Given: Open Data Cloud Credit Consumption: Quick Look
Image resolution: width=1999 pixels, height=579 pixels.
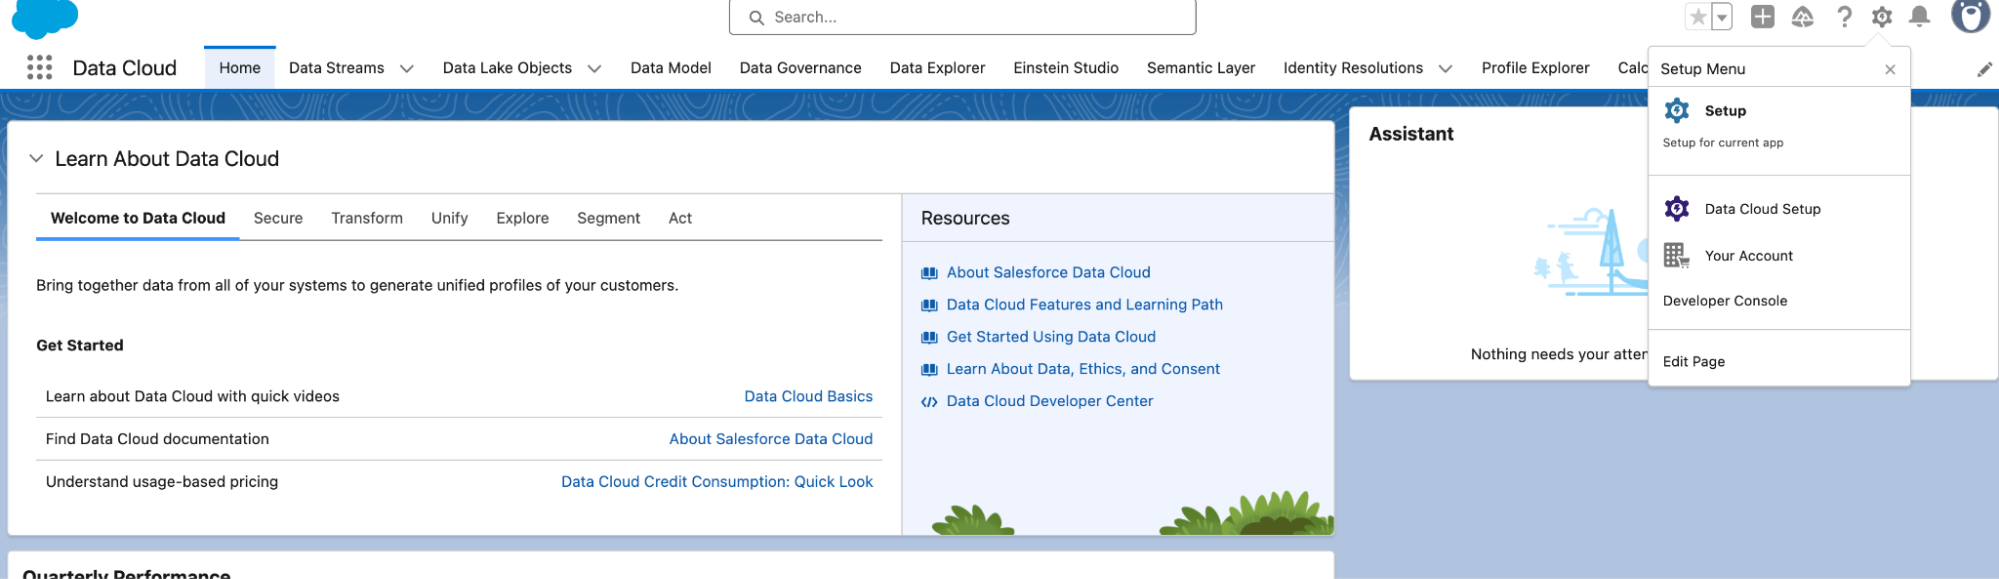Looking at the screenshot, I should point(717,482).
